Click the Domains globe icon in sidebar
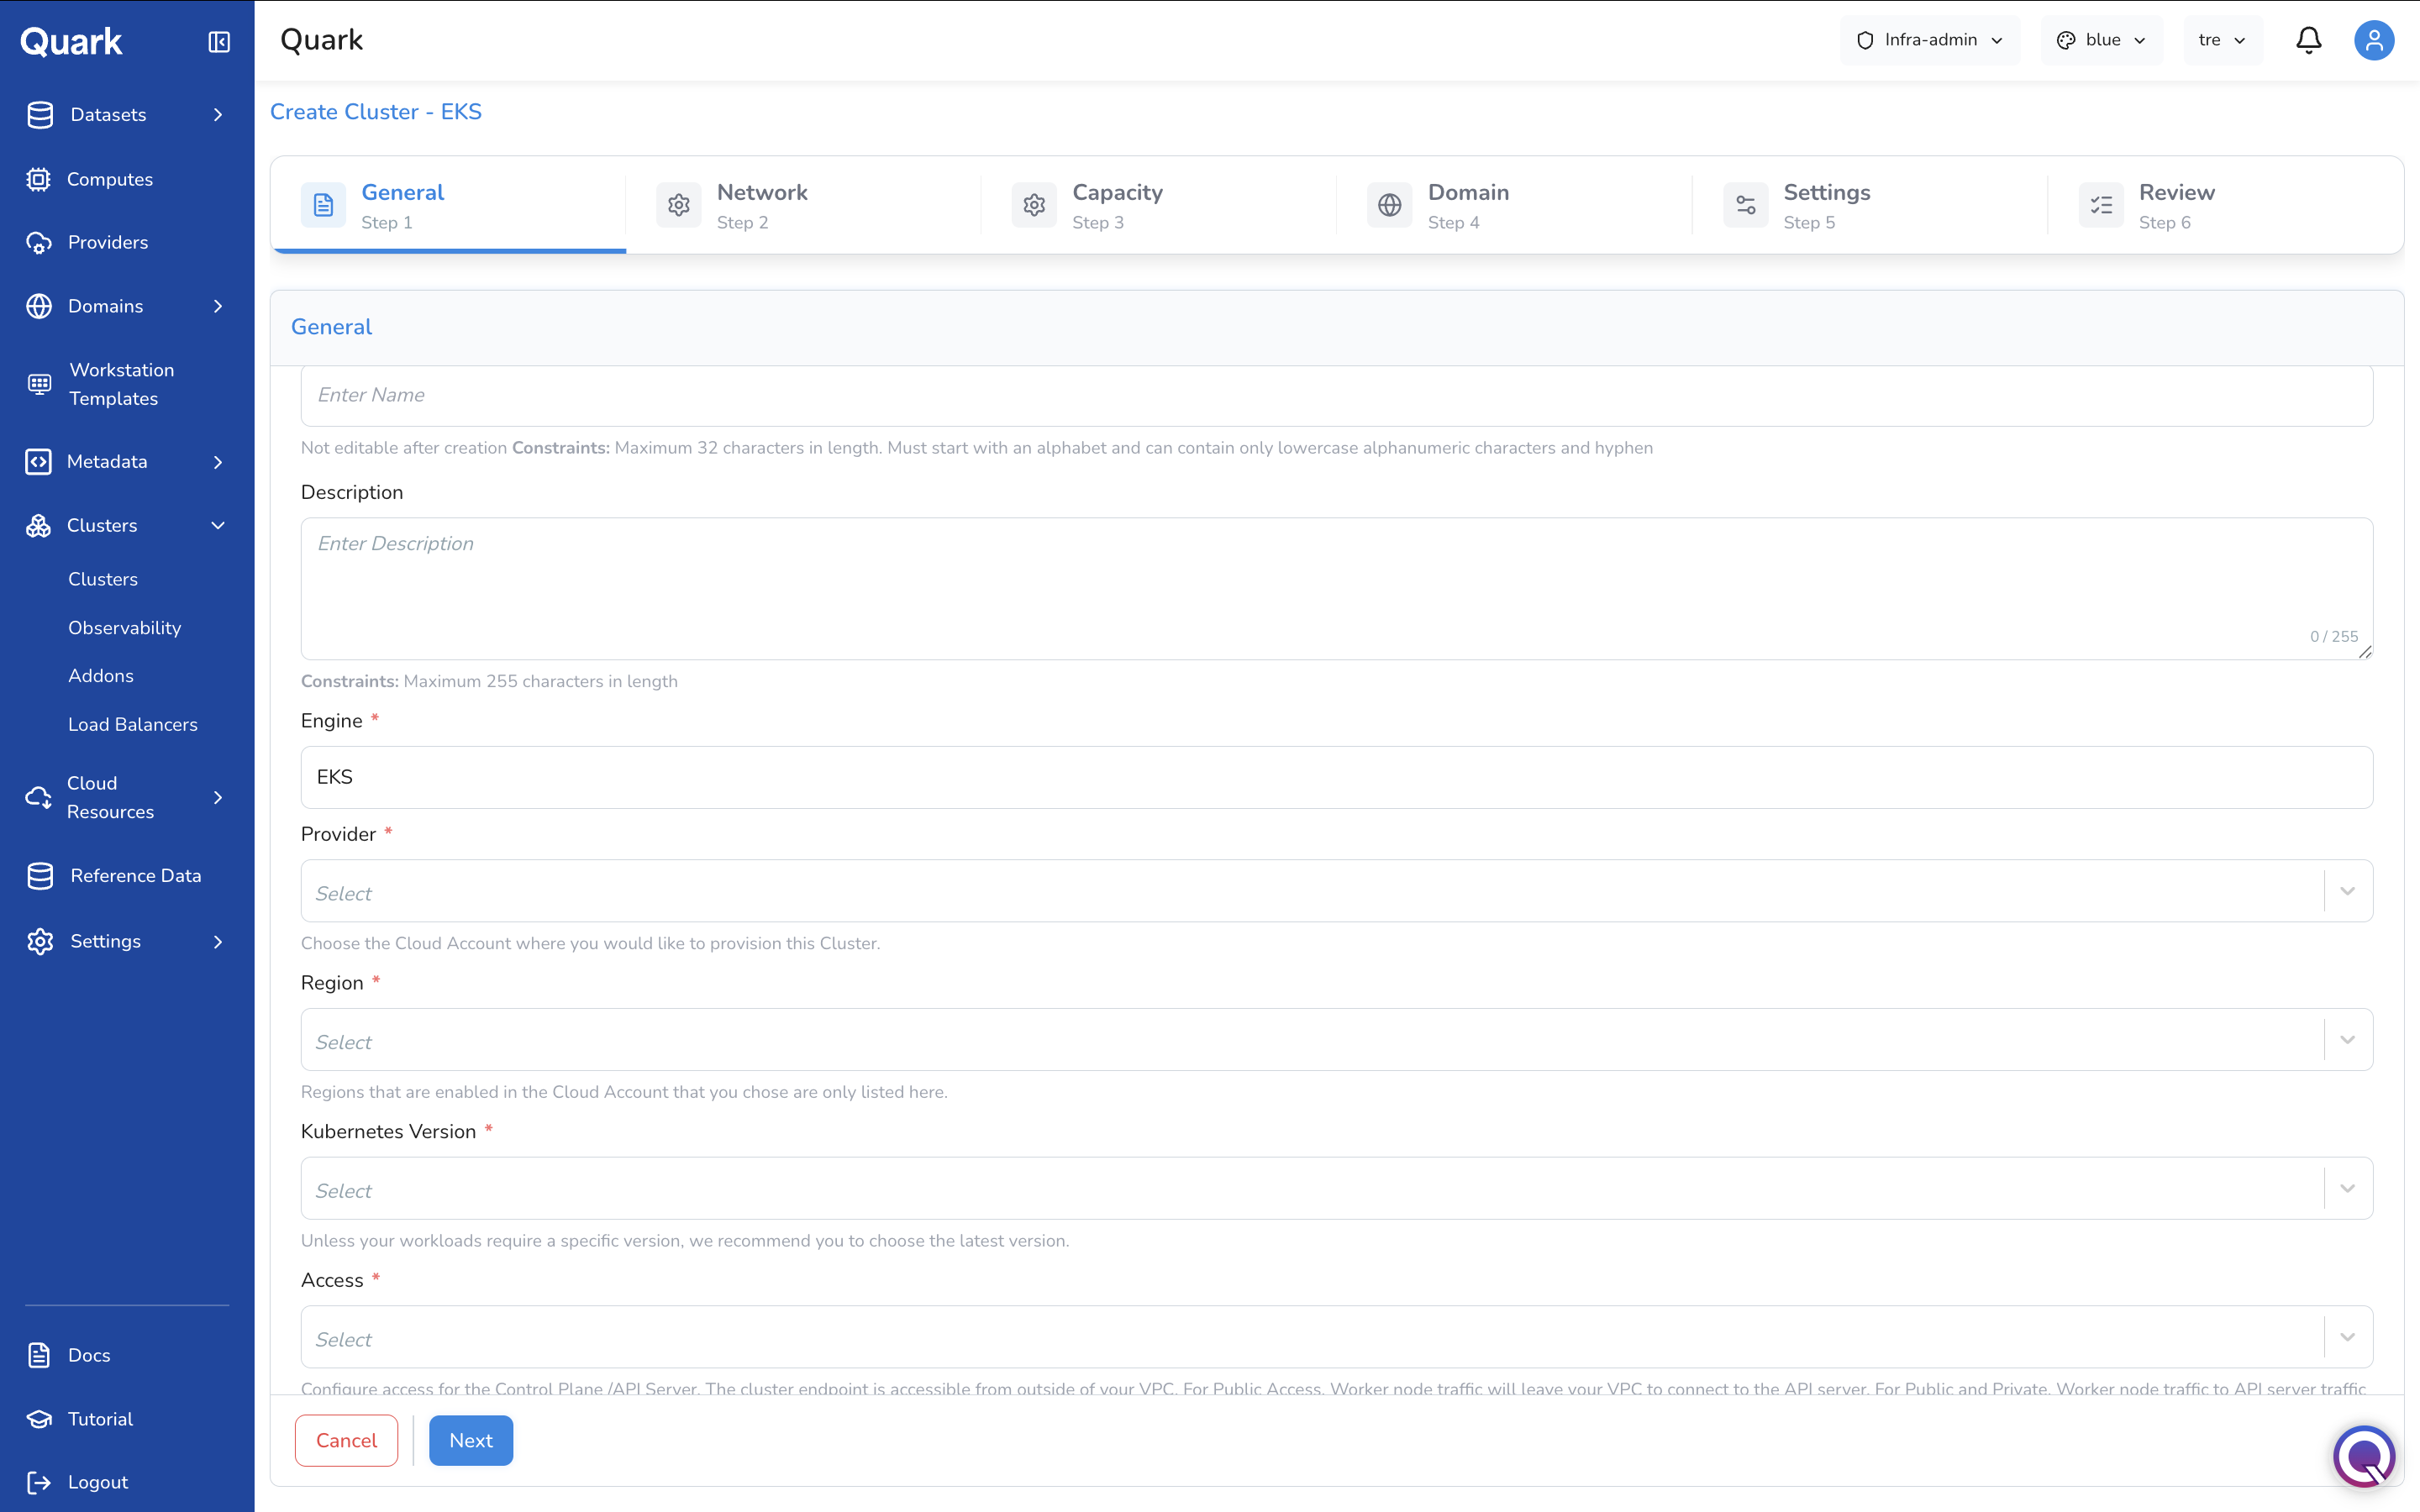This screenshot has width=2420, height=1512. pyautogui.click(x=39, y=306)
